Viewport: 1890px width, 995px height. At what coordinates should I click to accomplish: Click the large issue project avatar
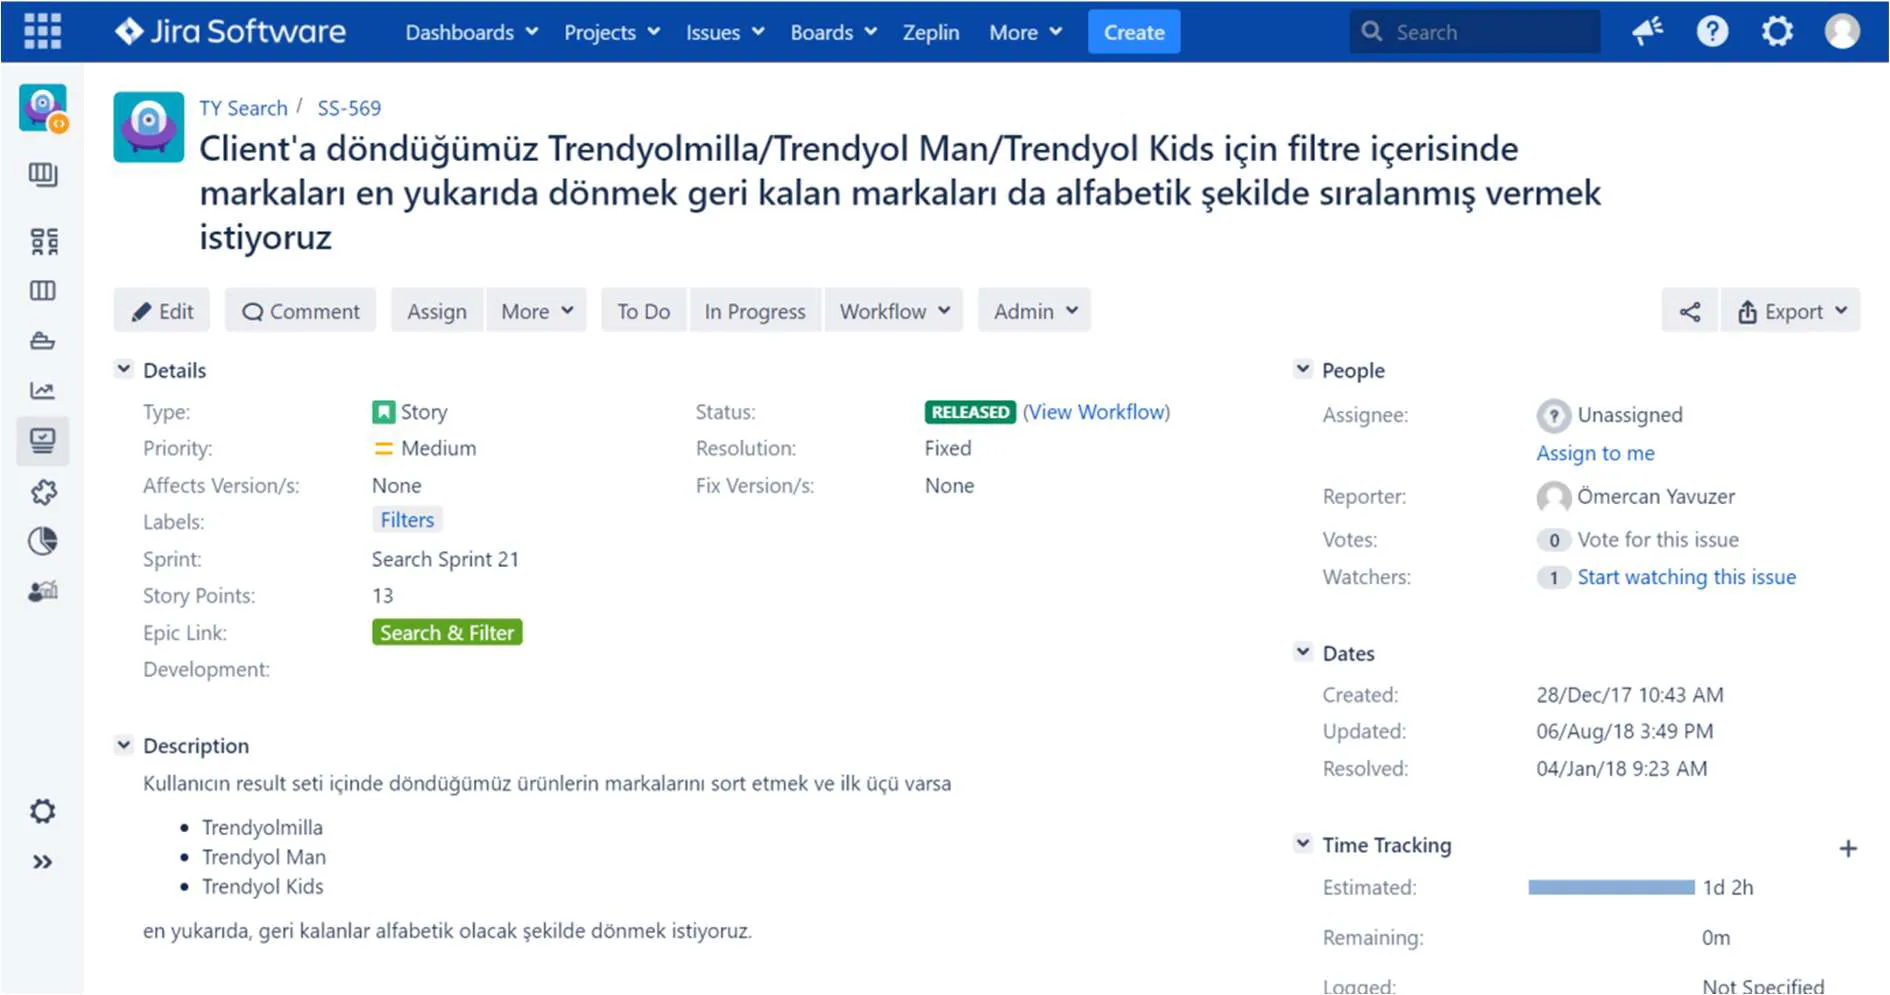[x=149, y=127]
